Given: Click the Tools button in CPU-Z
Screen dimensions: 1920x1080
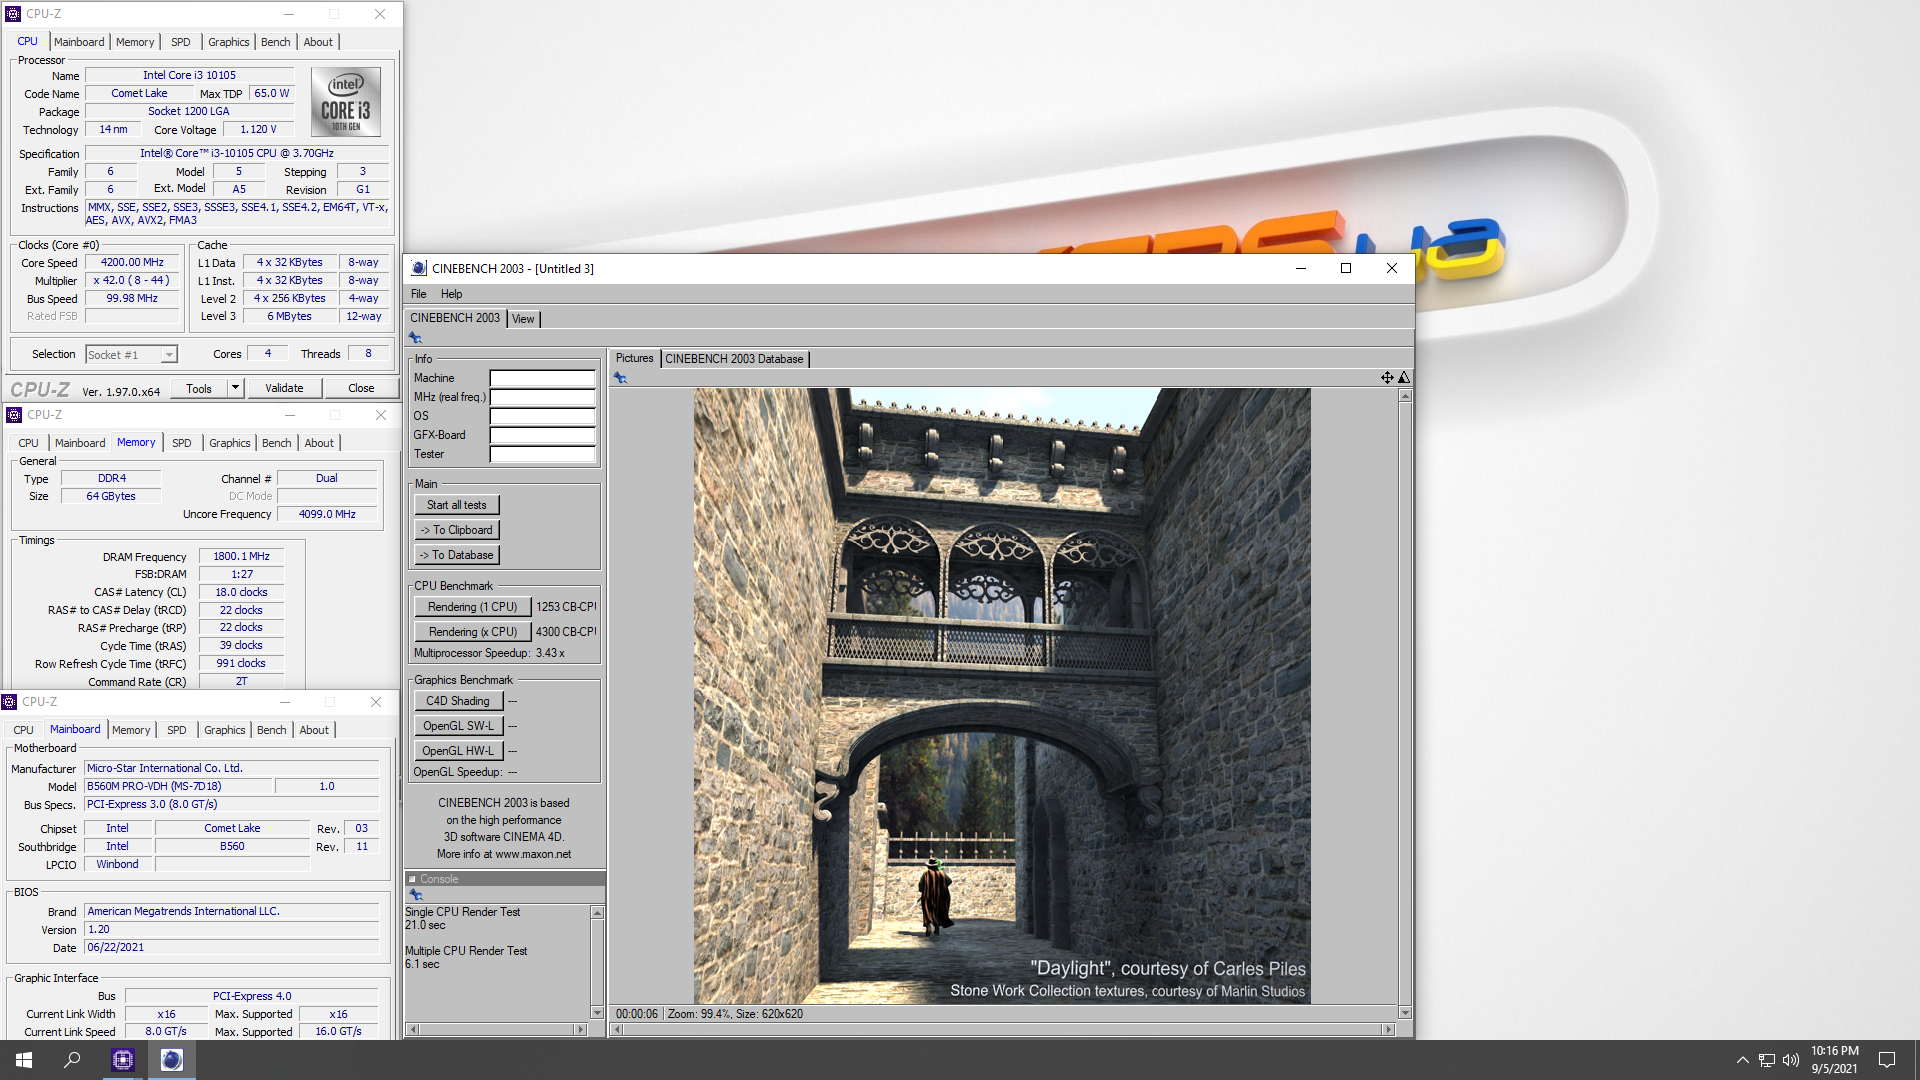Looking at the screenshot, I should pyautogui.click(x=199, y=388).
